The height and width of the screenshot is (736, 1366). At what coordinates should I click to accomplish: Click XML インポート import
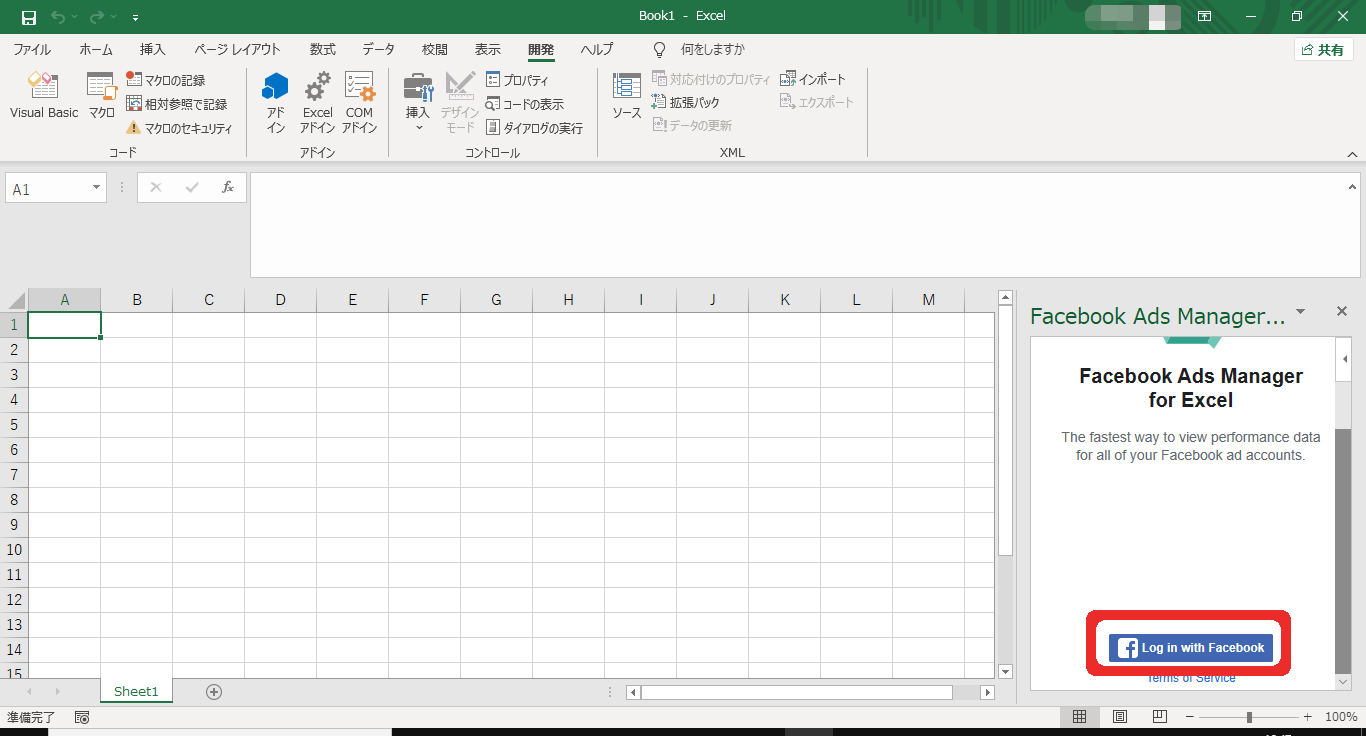813,79
